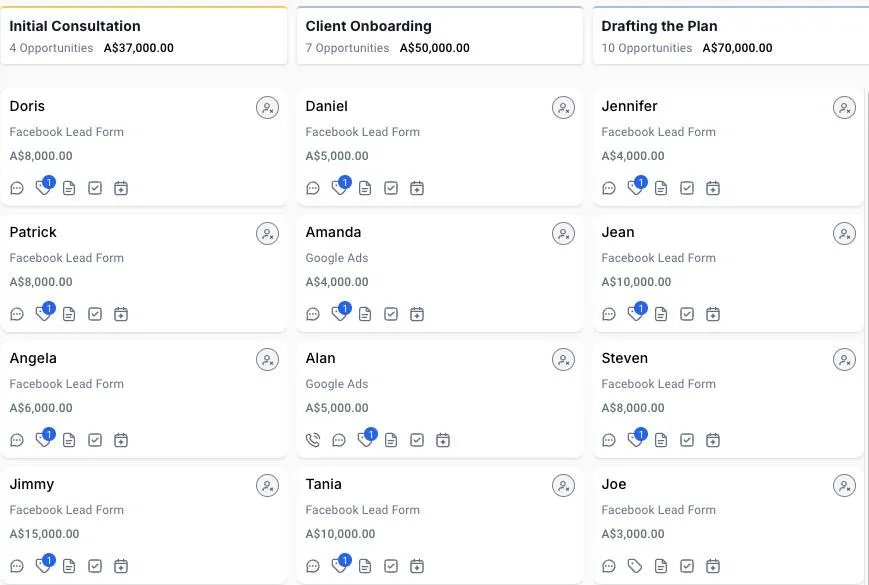The image size is (869, 585).
Task: Open the conversation icon on Tania's card
Action: click(x=313, y=566)
